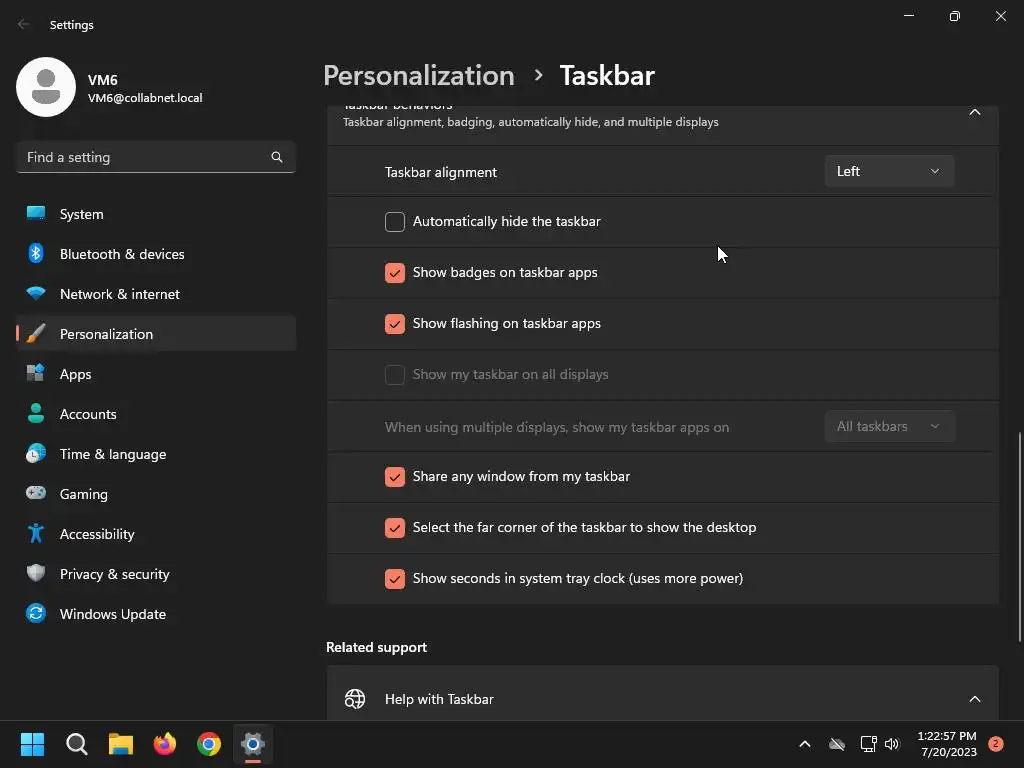Click the Taskbar page title breadcrumb
The image size is (1024, 768).
pyautogui.click(x=607, y=76)
